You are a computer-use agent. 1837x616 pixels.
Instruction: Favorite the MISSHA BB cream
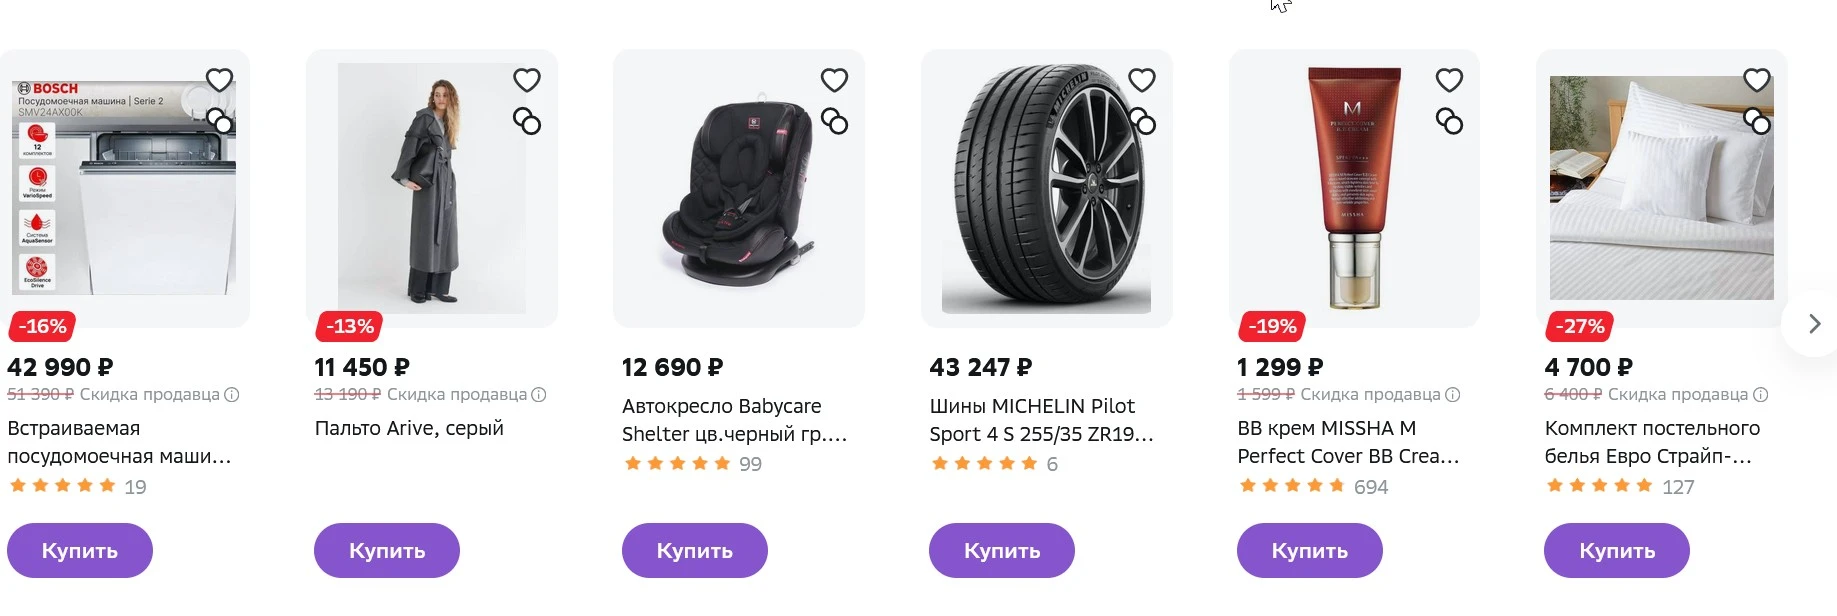coord(1449,80)
